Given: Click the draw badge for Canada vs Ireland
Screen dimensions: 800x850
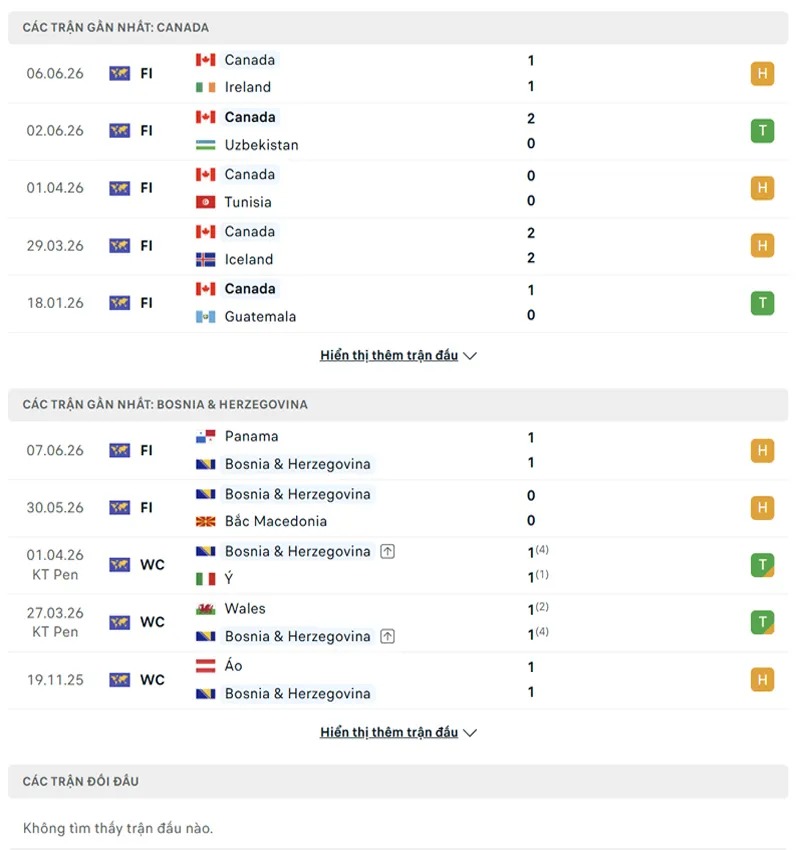Looking at the screenshot, I should (762, 74).
